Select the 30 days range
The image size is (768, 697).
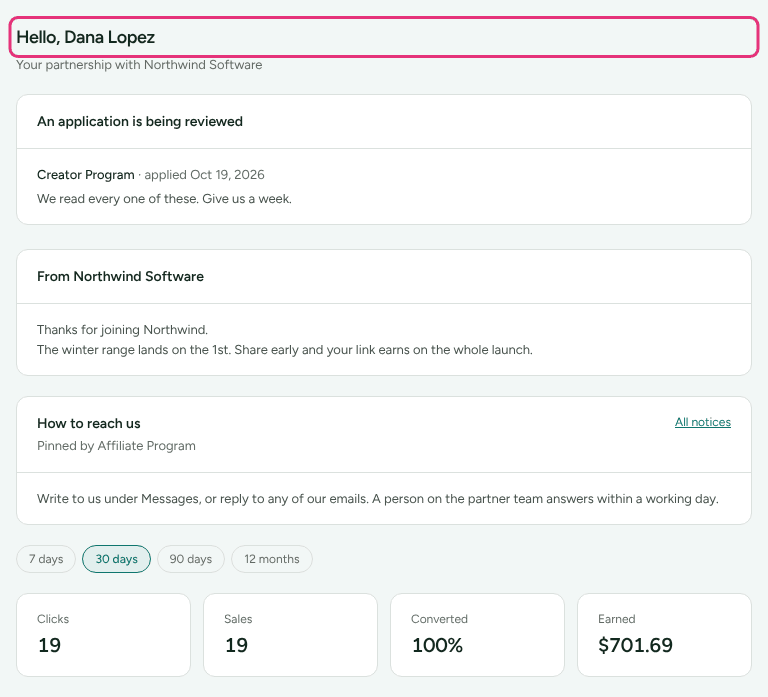coord(117,559)
